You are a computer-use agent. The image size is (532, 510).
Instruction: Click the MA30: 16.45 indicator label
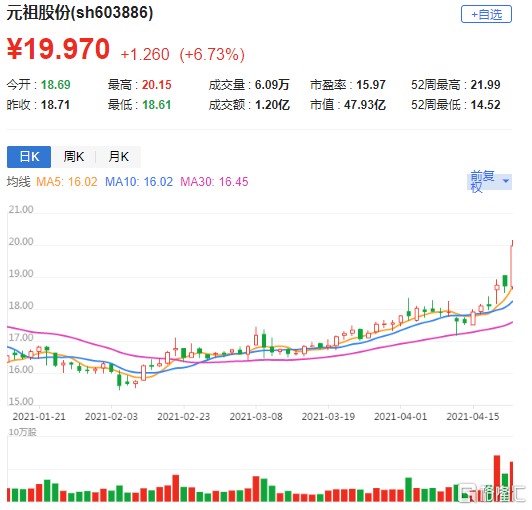(x=214, y=182)
